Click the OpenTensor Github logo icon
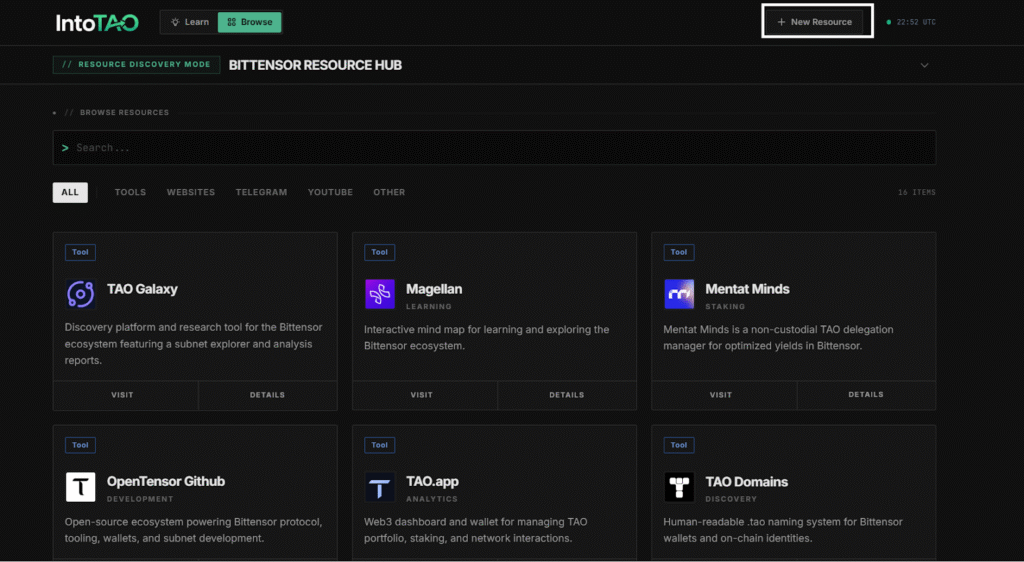Viewport: 1024px width, 562px height. (80, 487)
